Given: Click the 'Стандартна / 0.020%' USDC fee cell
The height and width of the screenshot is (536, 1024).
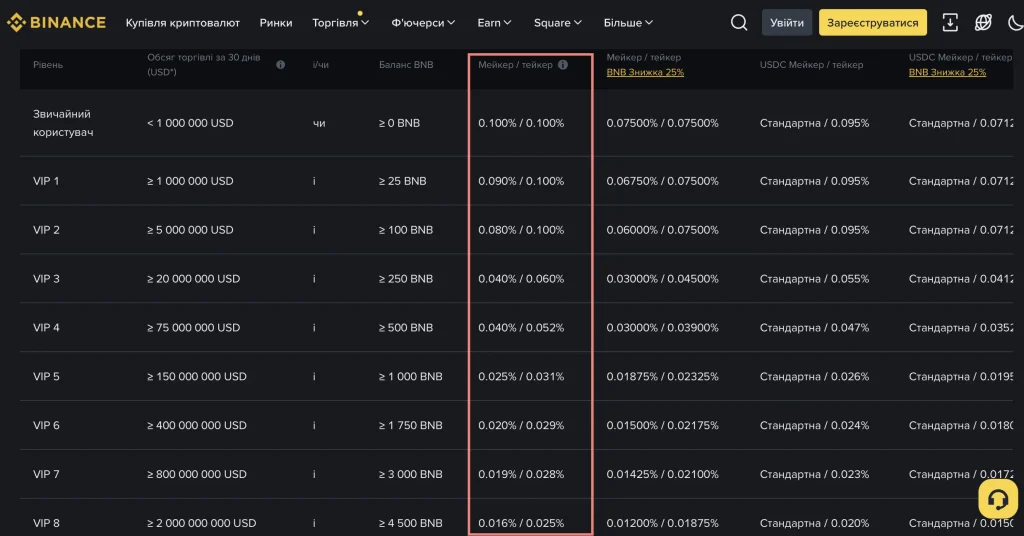Looking at the screenshot, I should (814, 523).
